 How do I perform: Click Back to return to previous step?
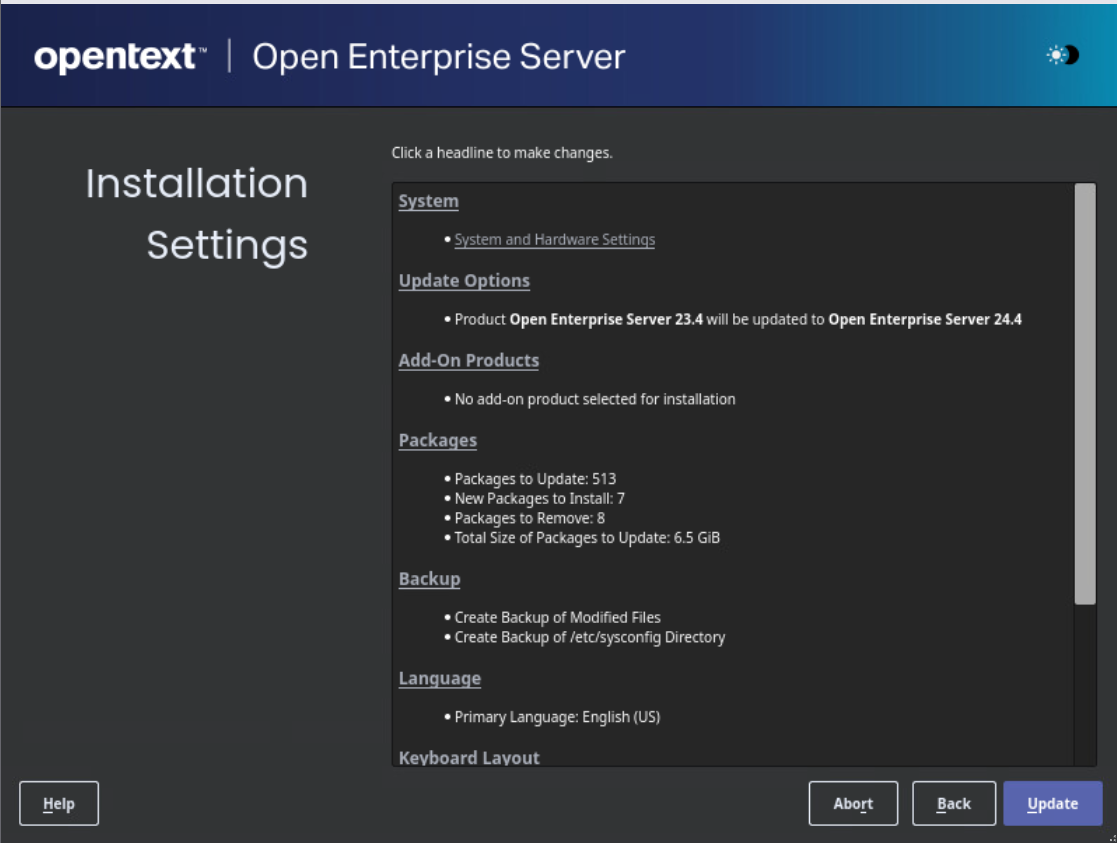[x=953, y=802]
